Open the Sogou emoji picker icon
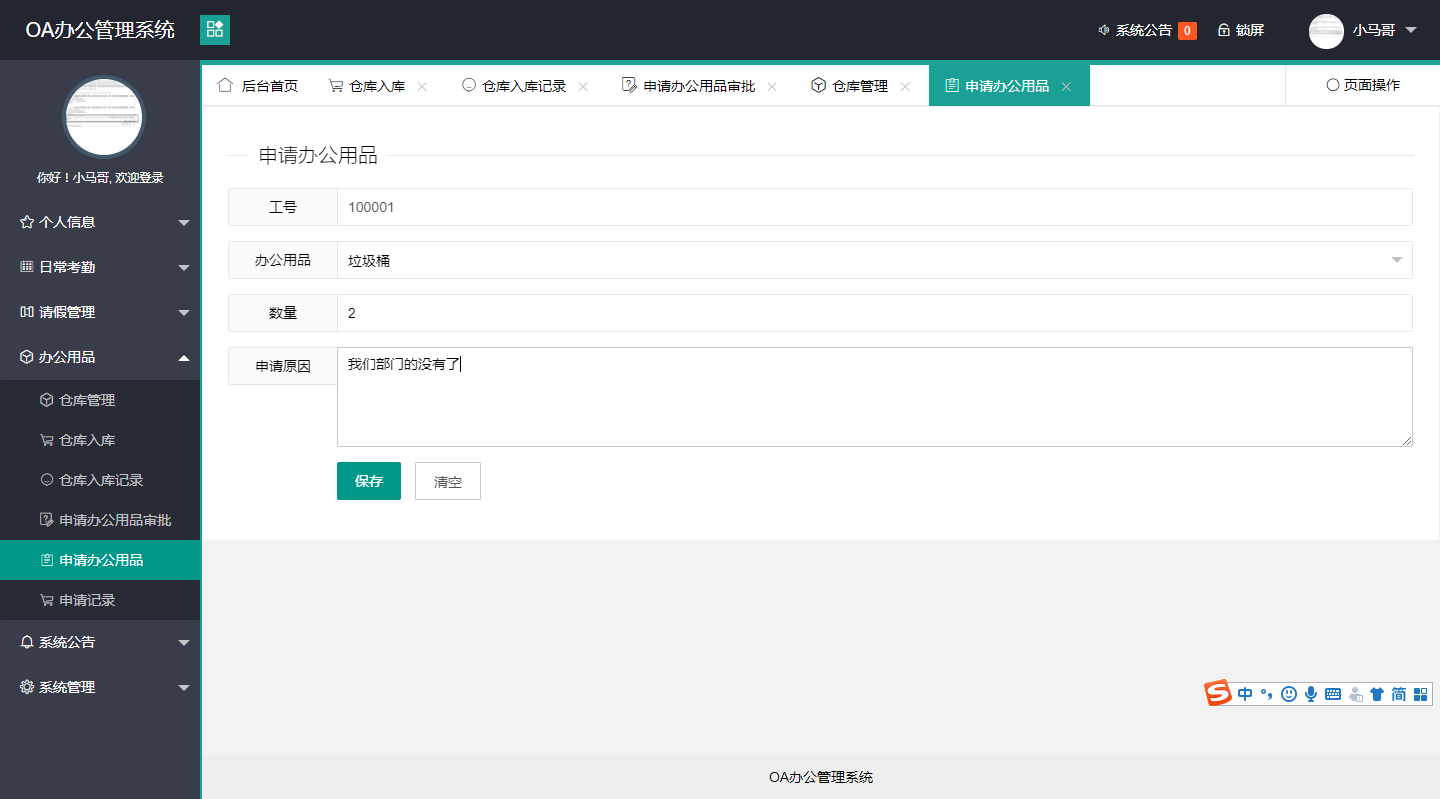The image size is (1440, 799). (x=1288, y=693)
